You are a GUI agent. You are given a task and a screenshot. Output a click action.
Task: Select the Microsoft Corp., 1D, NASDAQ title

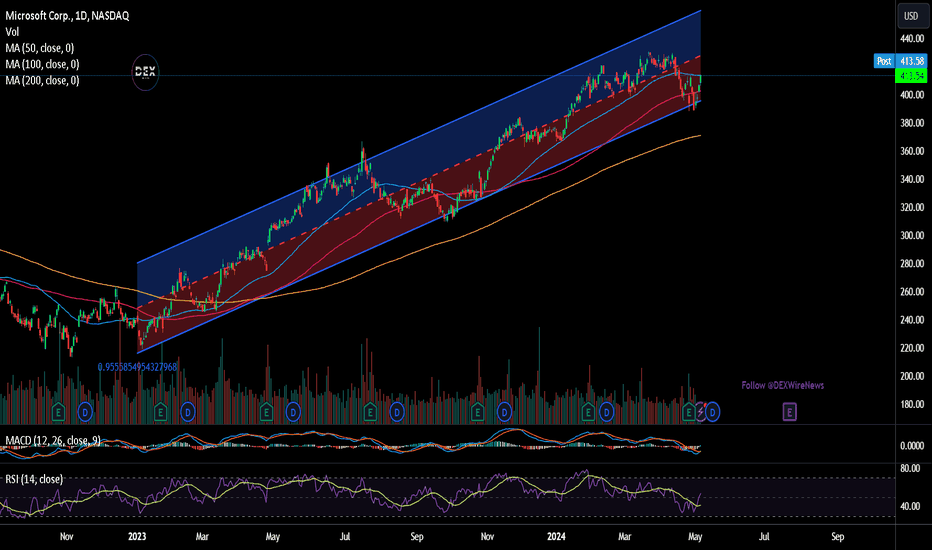(67, 16)
